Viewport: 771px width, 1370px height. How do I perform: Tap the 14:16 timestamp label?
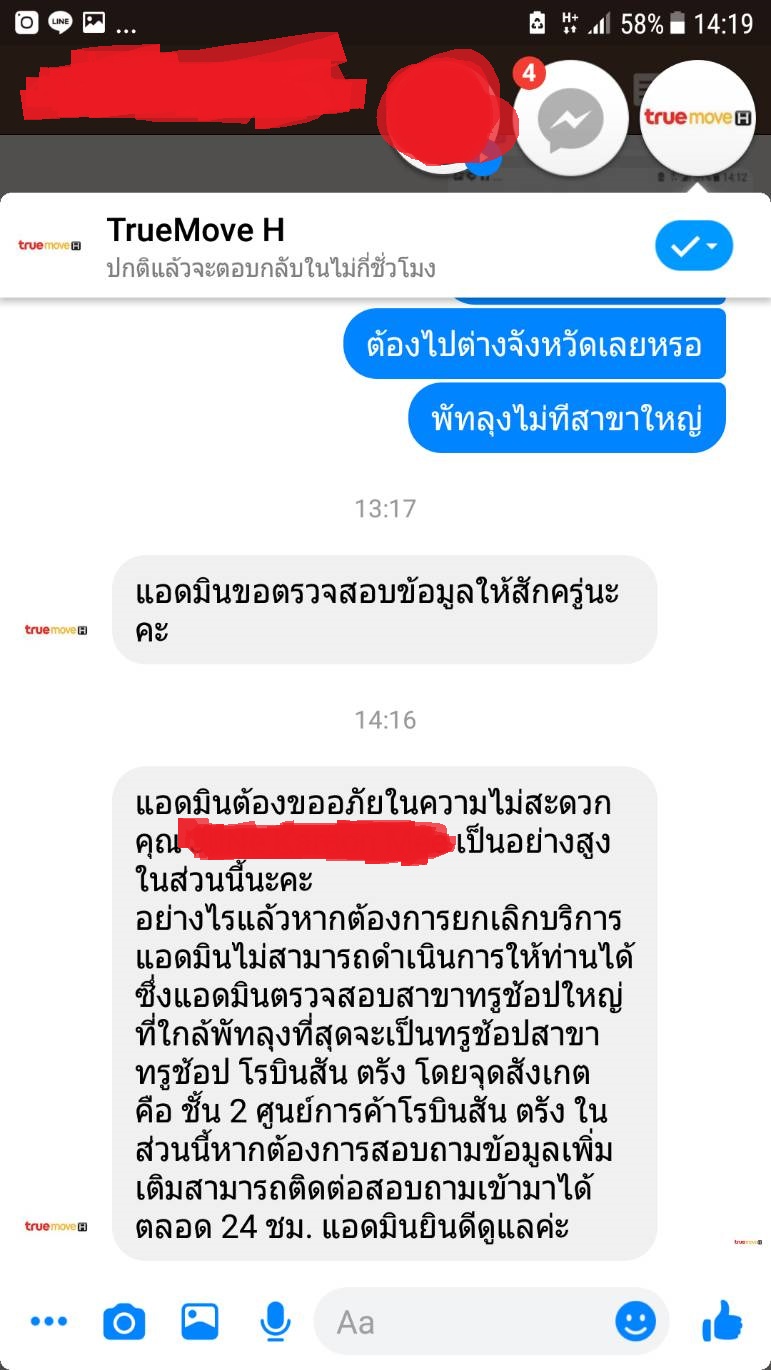tap(385, 720)
